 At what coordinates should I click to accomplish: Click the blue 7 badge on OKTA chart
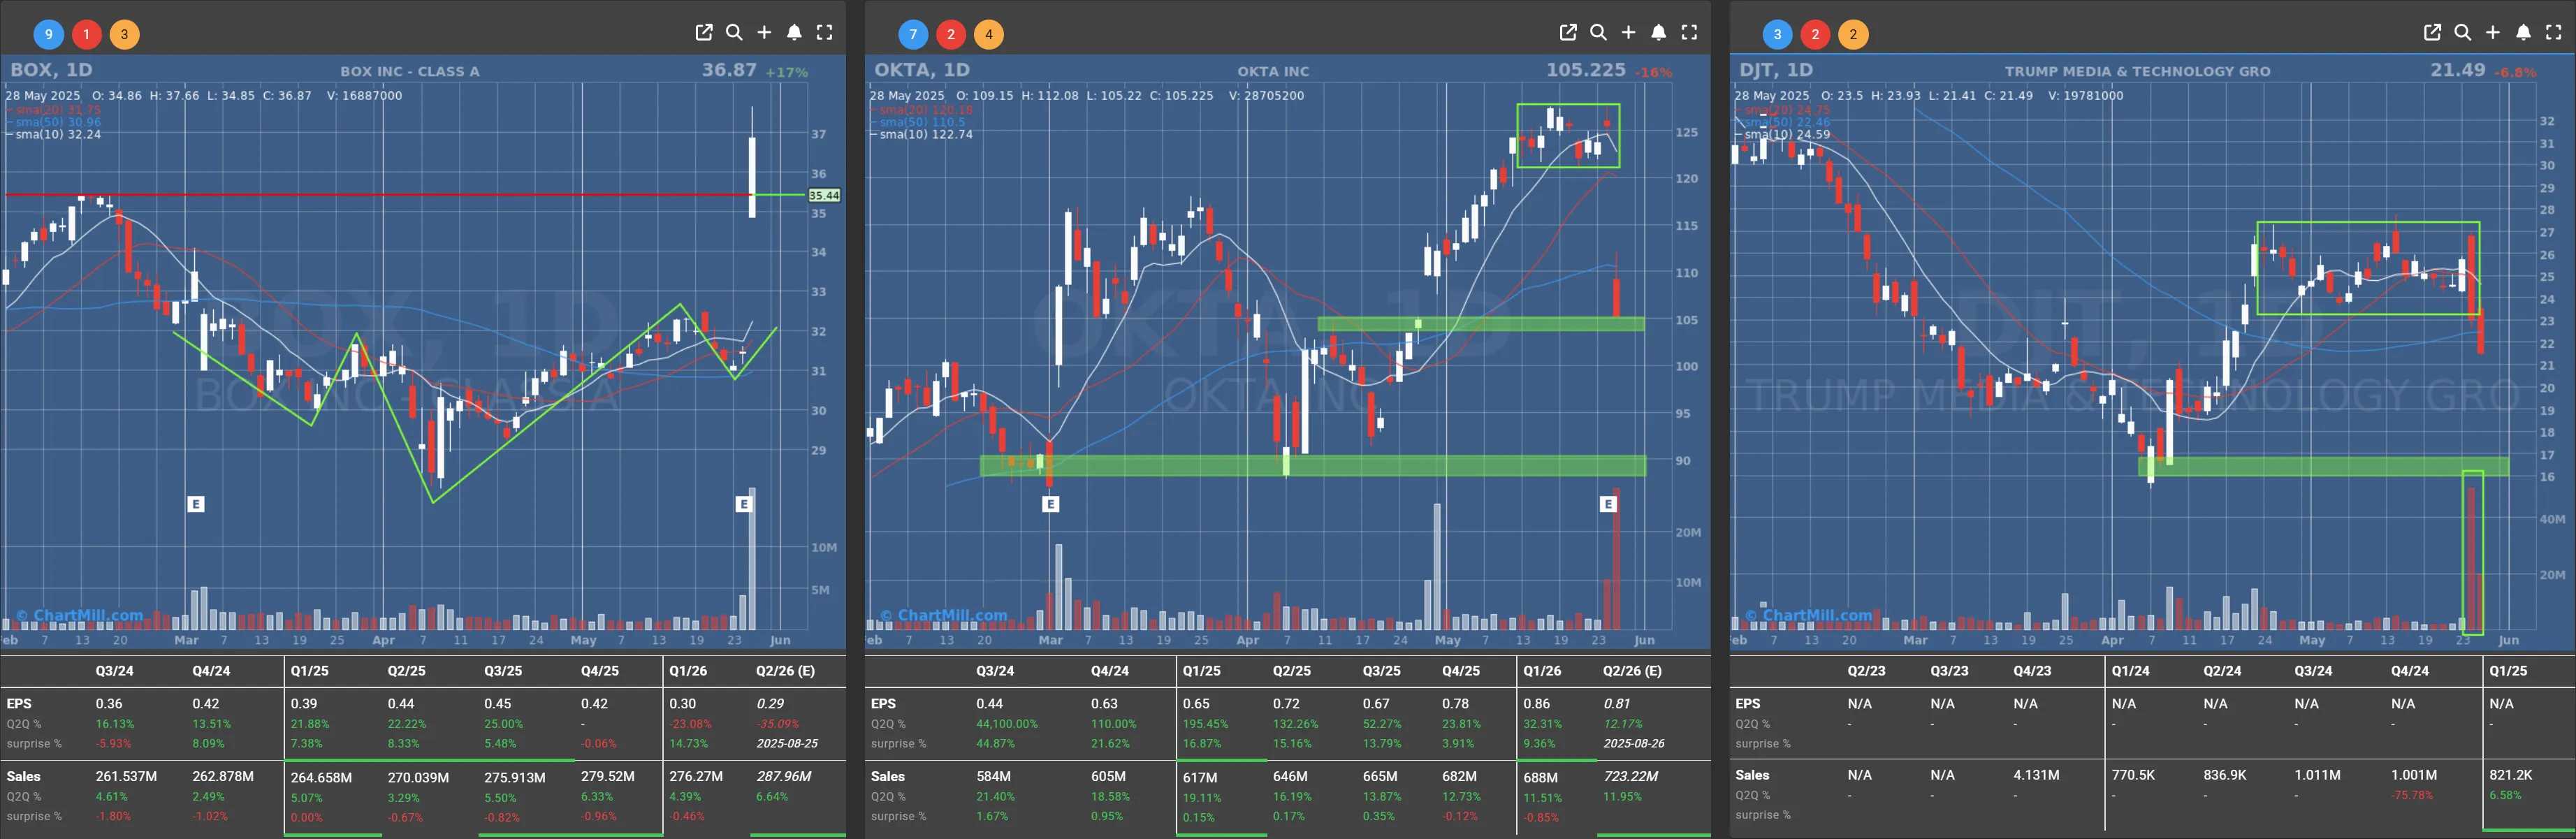(913, 34)
